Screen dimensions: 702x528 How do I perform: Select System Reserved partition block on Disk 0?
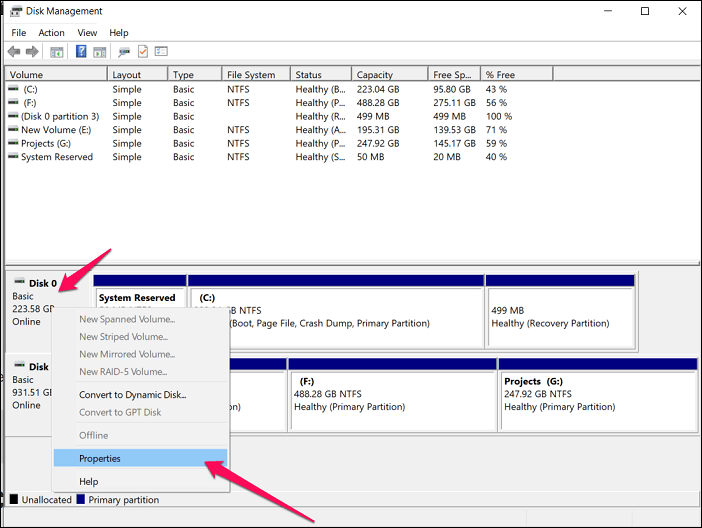140,297
